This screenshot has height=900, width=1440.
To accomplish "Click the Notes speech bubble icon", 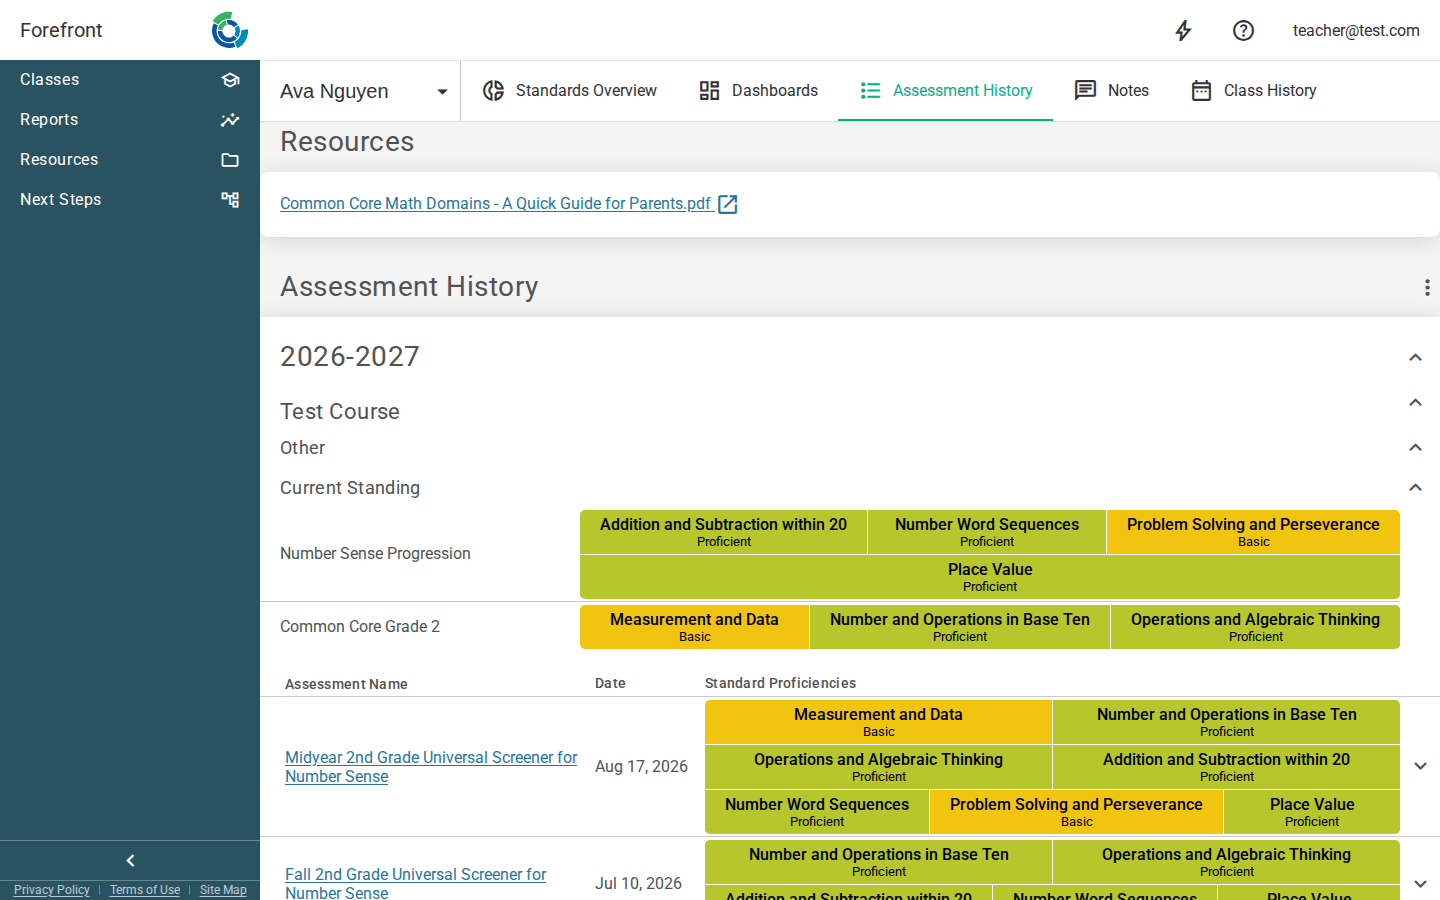I will (x=1085, y=91).
